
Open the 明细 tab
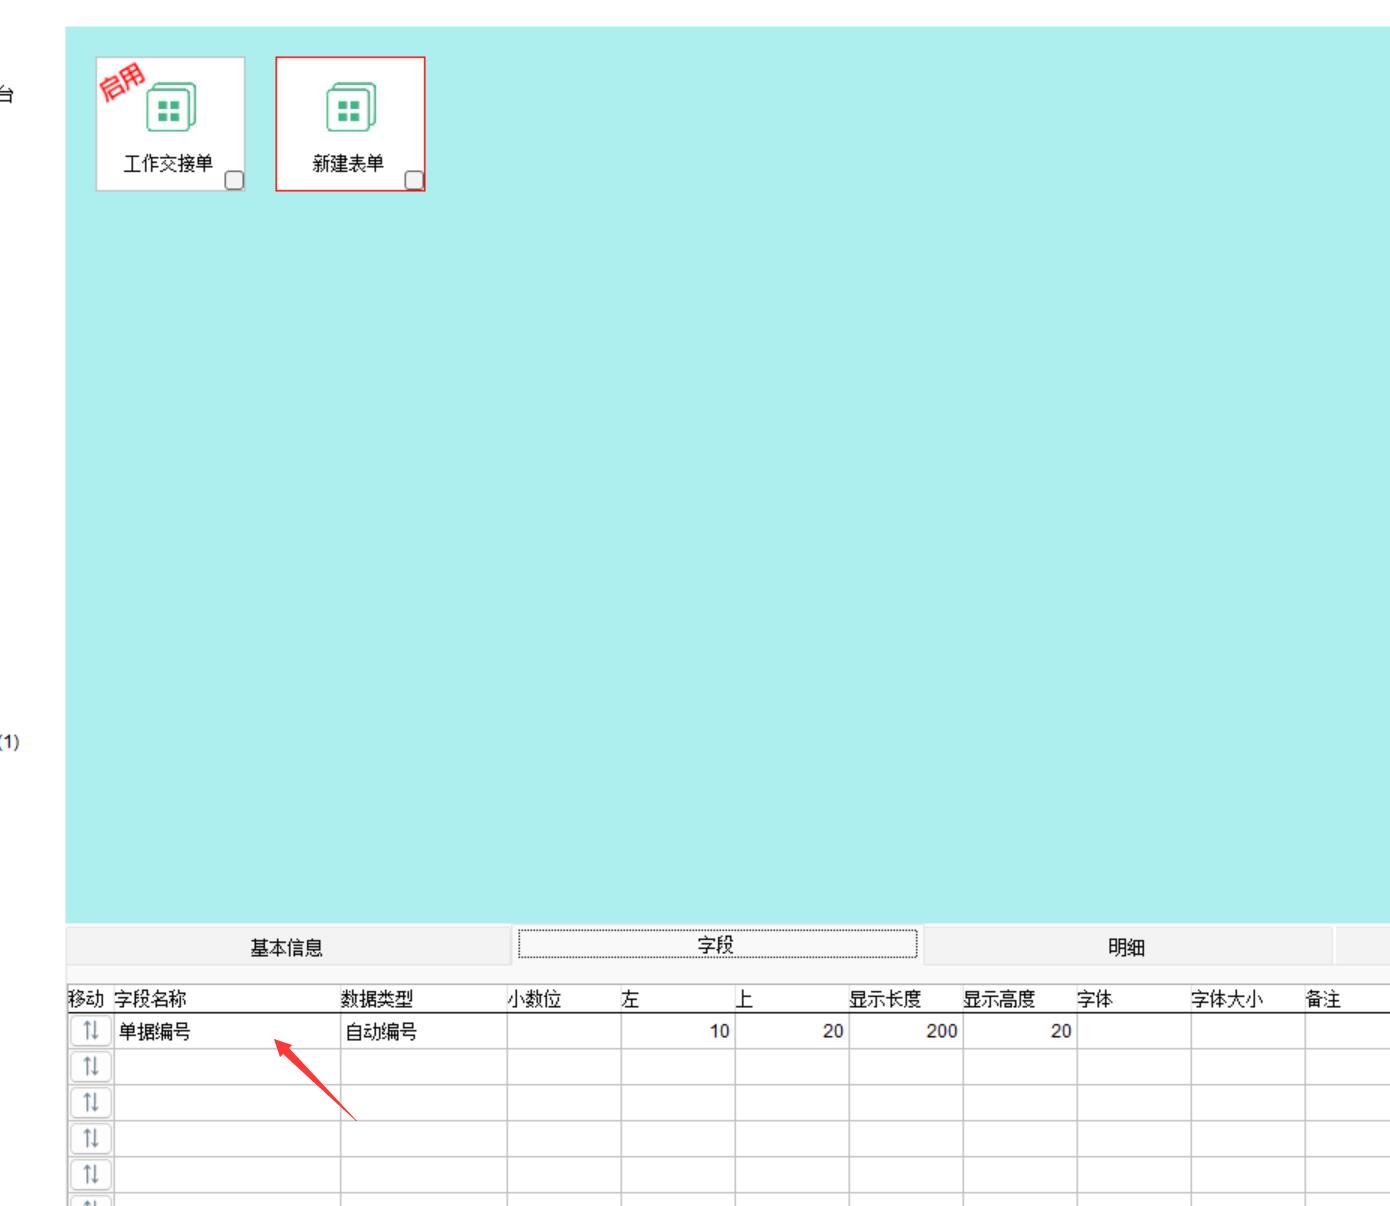[1126, 947]
